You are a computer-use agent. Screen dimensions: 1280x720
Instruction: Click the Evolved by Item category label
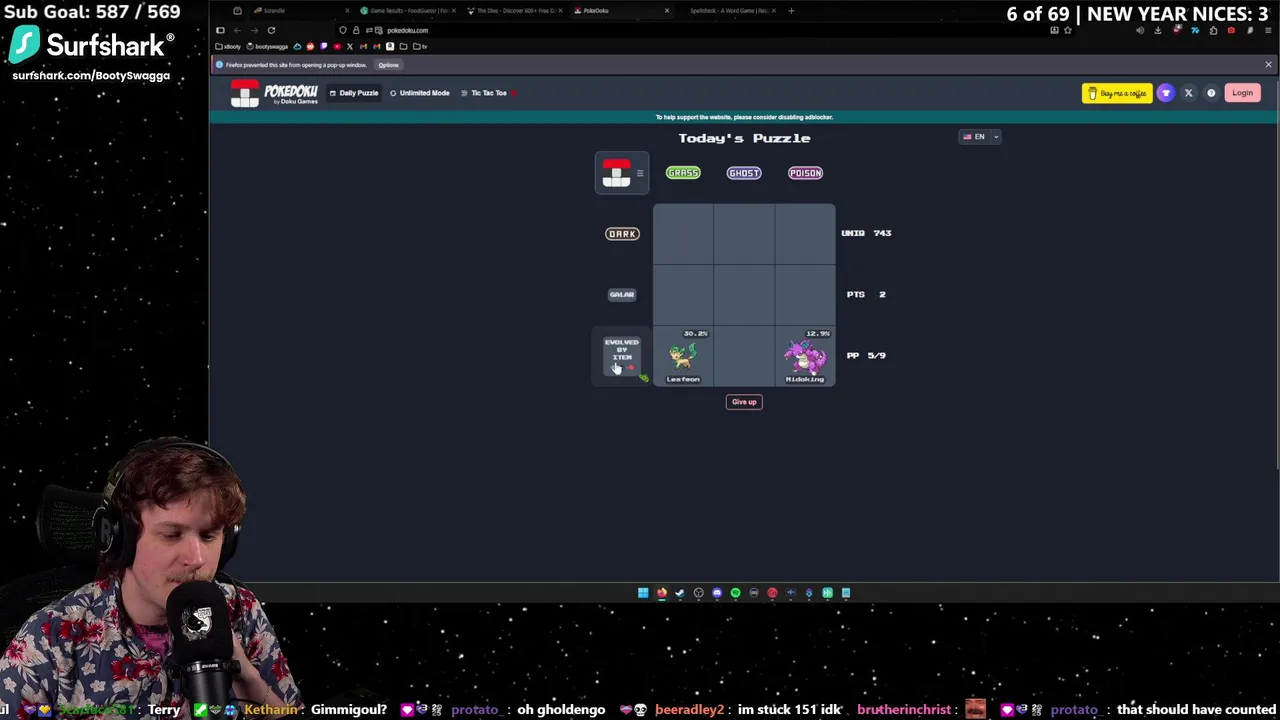[x=622, y=355]
